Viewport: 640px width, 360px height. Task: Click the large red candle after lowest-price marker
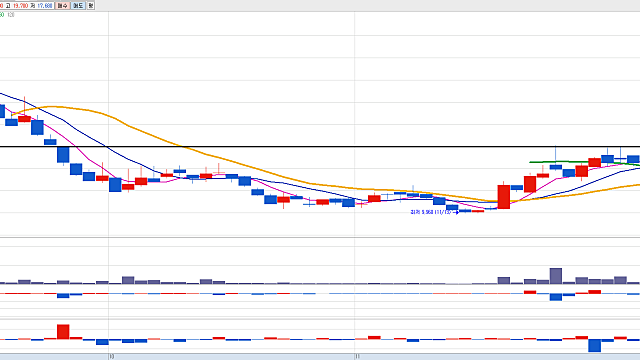pos(504,197)
